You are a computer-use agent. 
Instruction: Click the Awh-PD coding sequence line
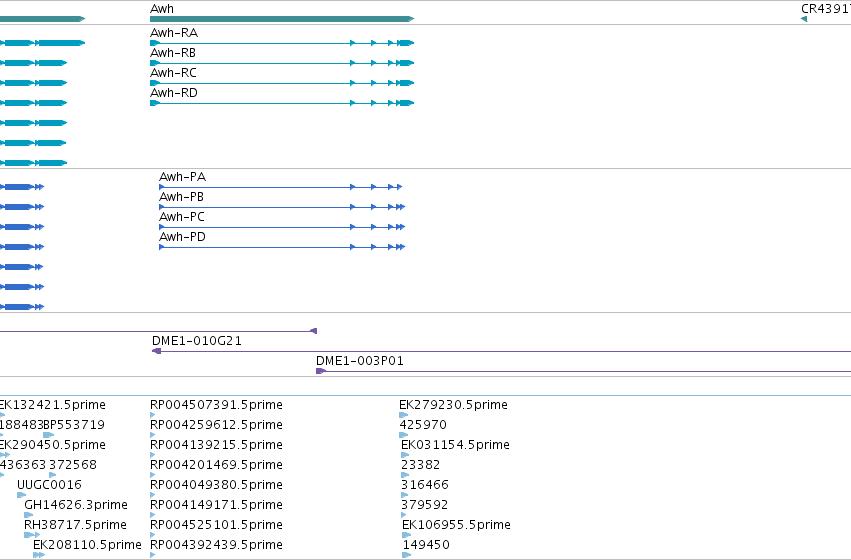tap(282, 247)
